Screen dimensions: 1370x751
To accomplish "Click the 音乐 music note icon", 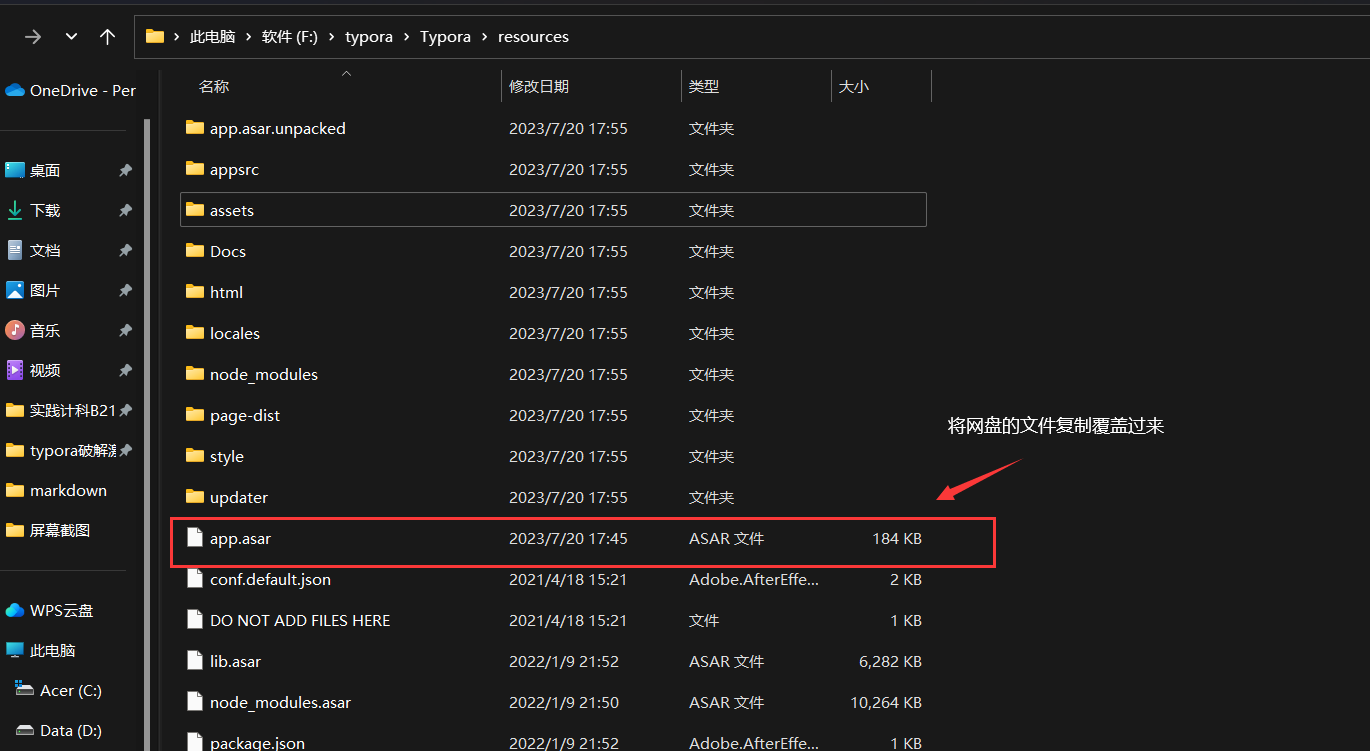I will tap(15, 330).
